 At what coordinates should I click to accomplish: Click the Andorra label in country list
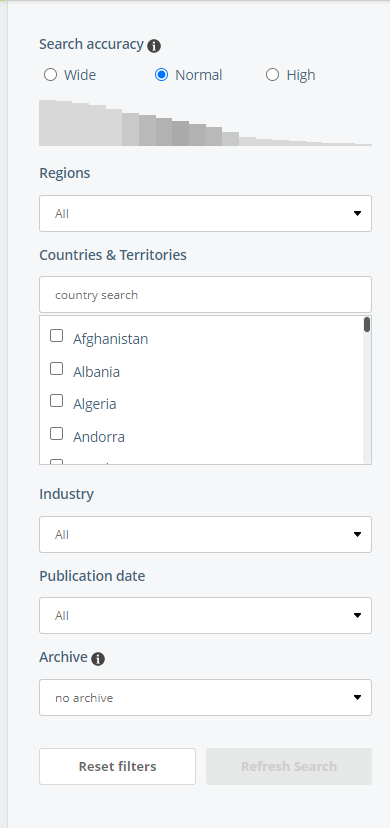point(99,437)
